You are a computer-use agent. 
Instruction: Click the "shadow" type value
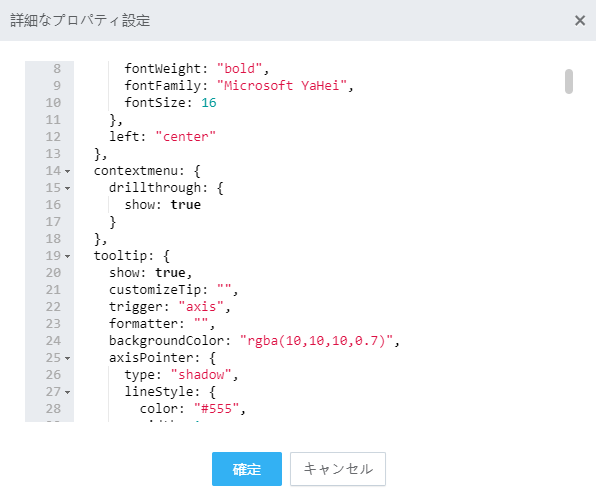(x=201, y=375)
